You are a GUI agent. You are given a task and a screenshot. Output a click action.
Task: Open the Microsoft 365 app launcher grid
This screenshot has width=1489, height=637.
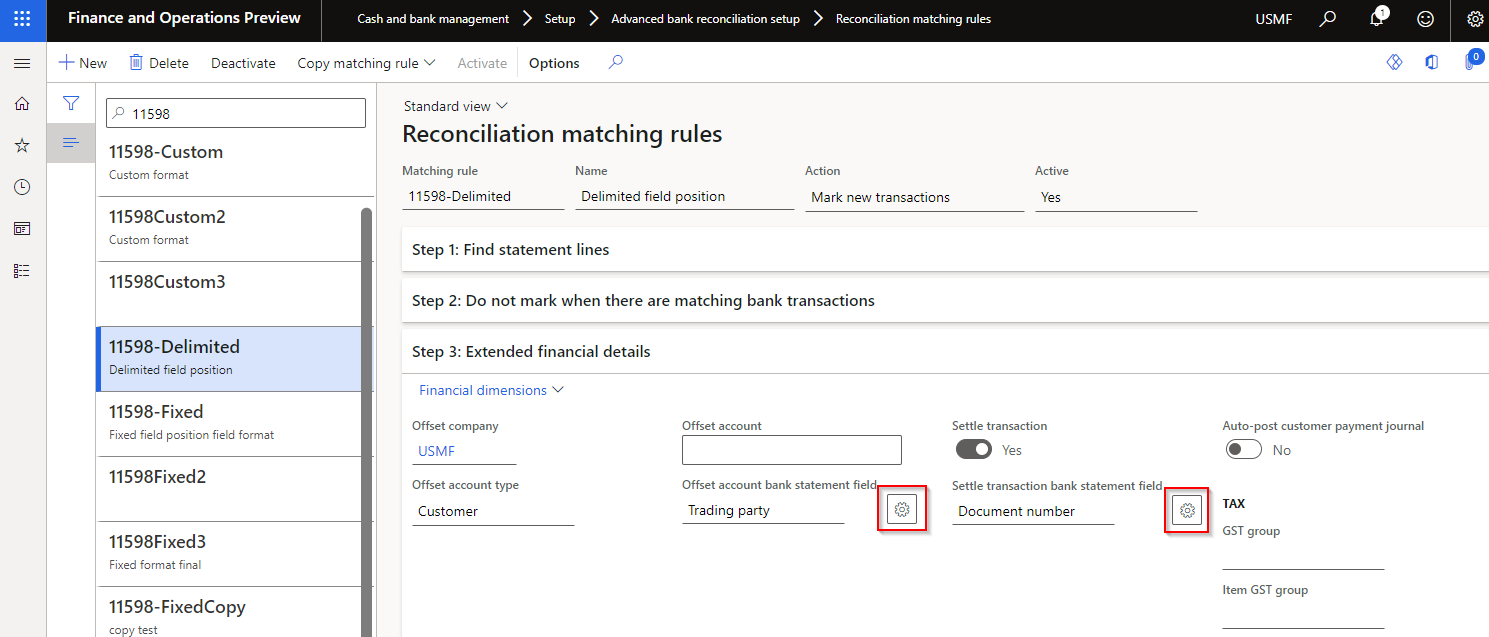(21, 19)
